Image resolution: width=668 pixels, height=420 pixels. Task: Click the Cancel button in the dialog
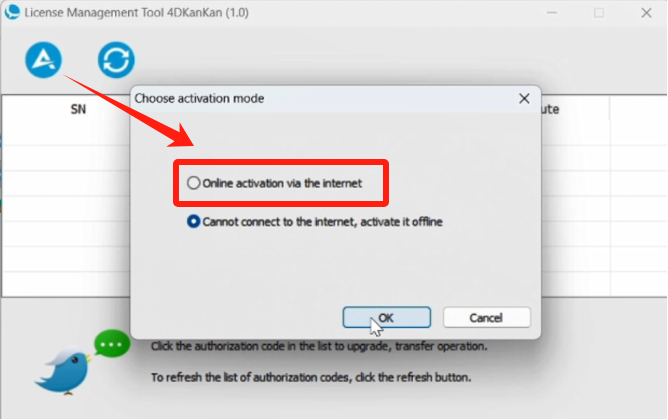tap(487, 317)
